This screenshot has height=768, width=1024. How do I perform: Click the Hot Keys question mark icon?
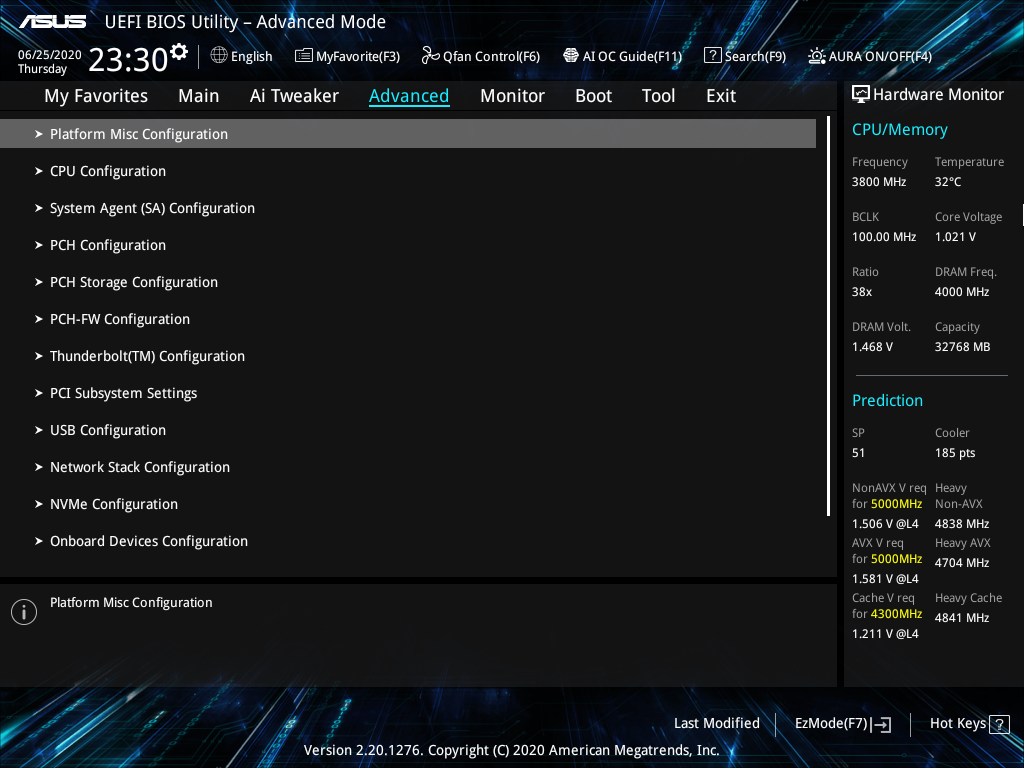coord(999,724)
